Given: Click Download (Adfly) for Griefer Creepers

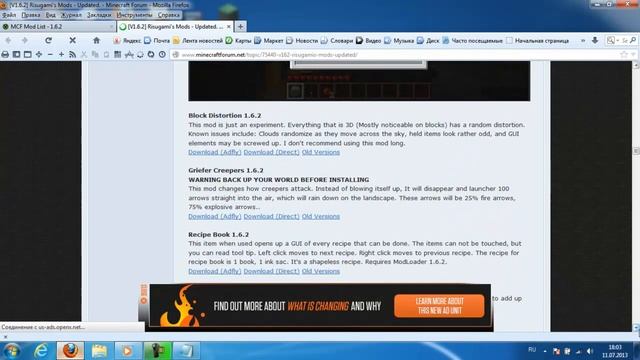Looking at the screenshot, I should pyautogui.click(x=215, y=216).
